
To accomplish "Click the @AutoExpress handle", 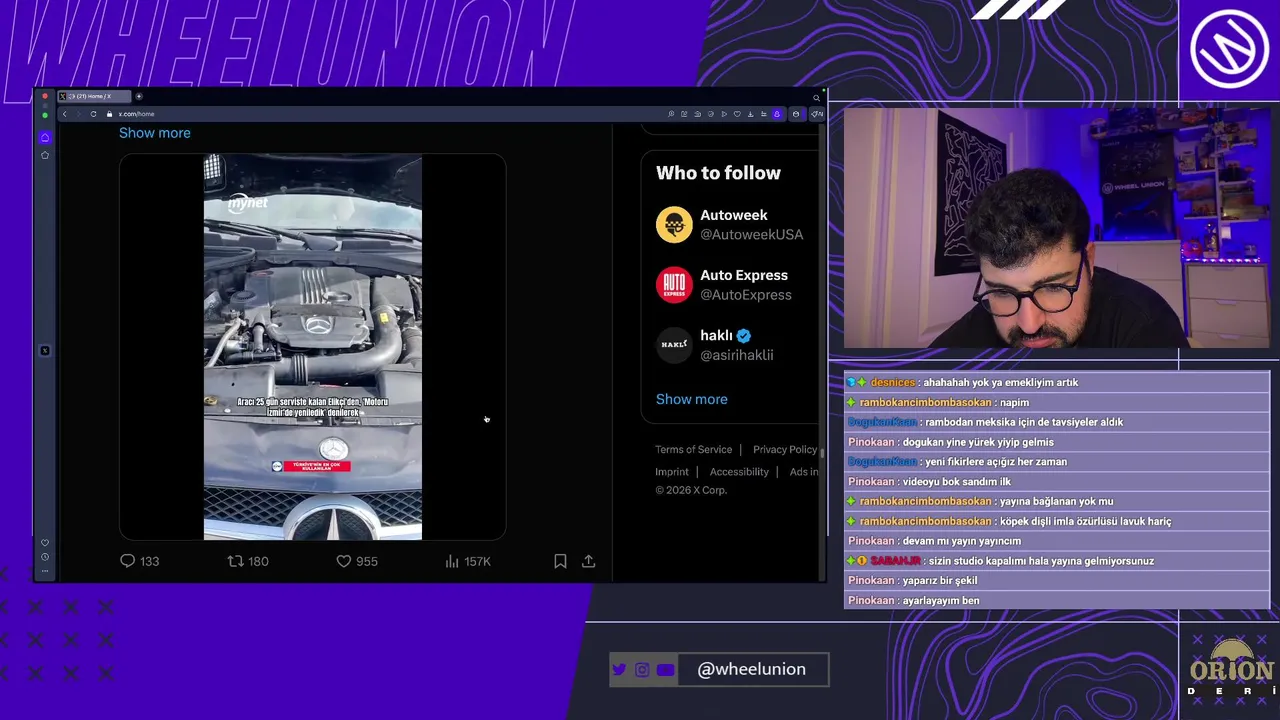I will [746, 295].
